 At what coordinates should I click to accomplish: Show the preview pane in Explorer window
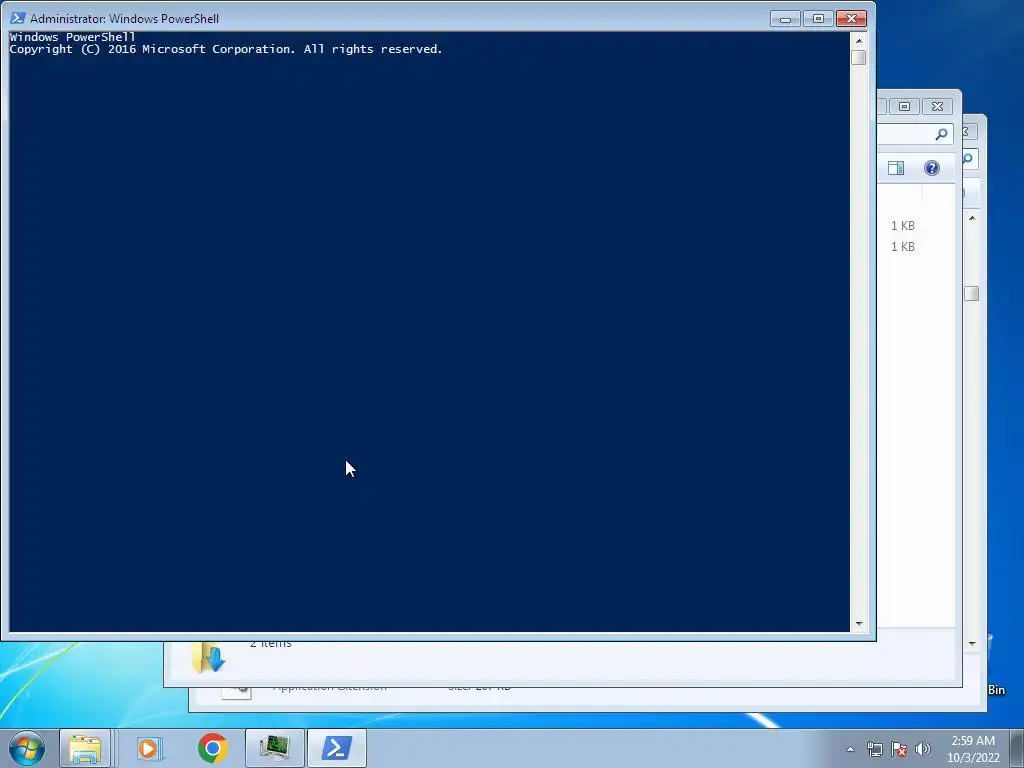(896, 168)
